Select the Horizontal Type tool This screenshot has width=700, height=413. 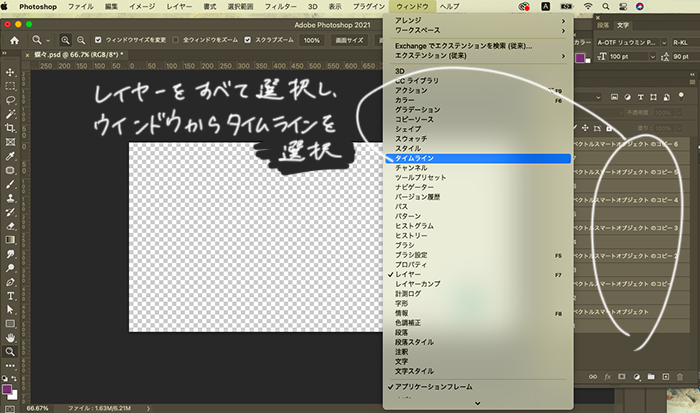(10, 296)
